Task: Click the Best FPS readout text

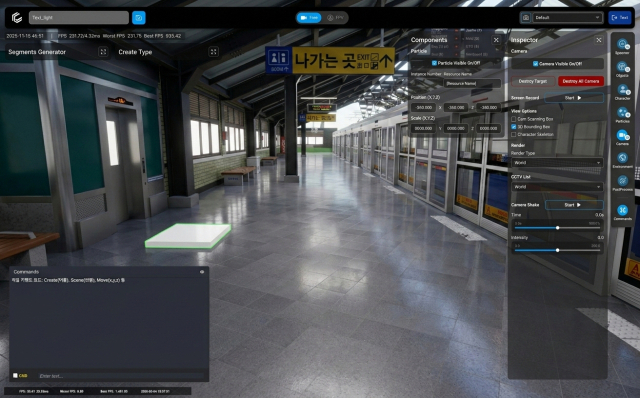Action: [162, 36]
